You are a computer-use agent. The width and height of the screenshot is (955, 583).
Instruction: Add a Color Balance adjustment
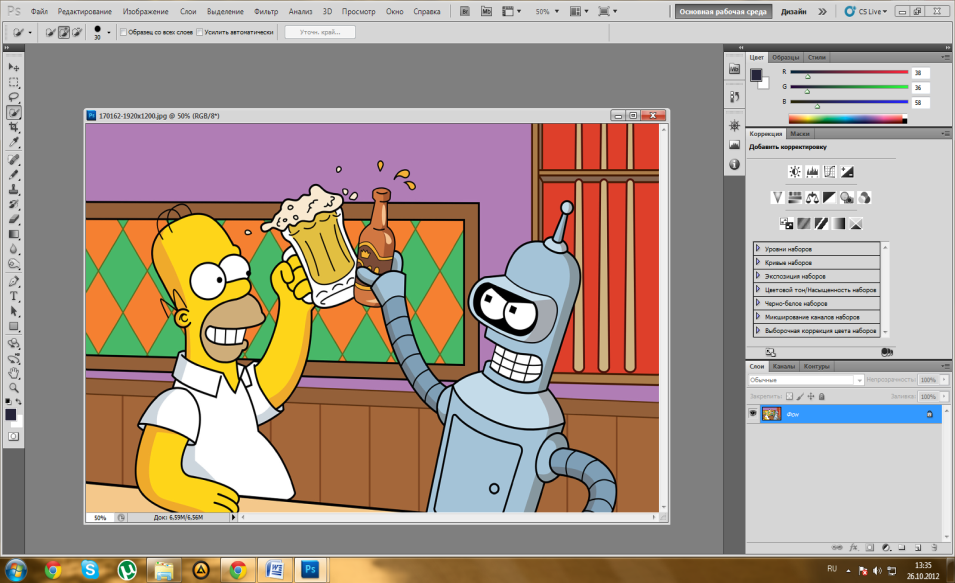point(812,197)
